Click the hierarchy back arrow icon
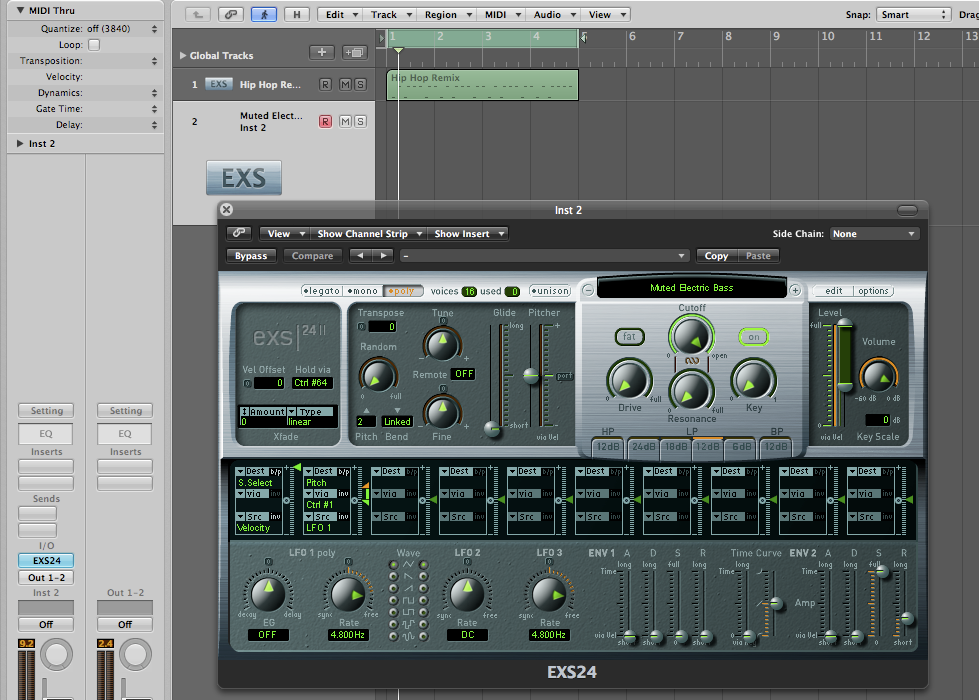Viewport: 979px width, 700px height. coord(198,14)
